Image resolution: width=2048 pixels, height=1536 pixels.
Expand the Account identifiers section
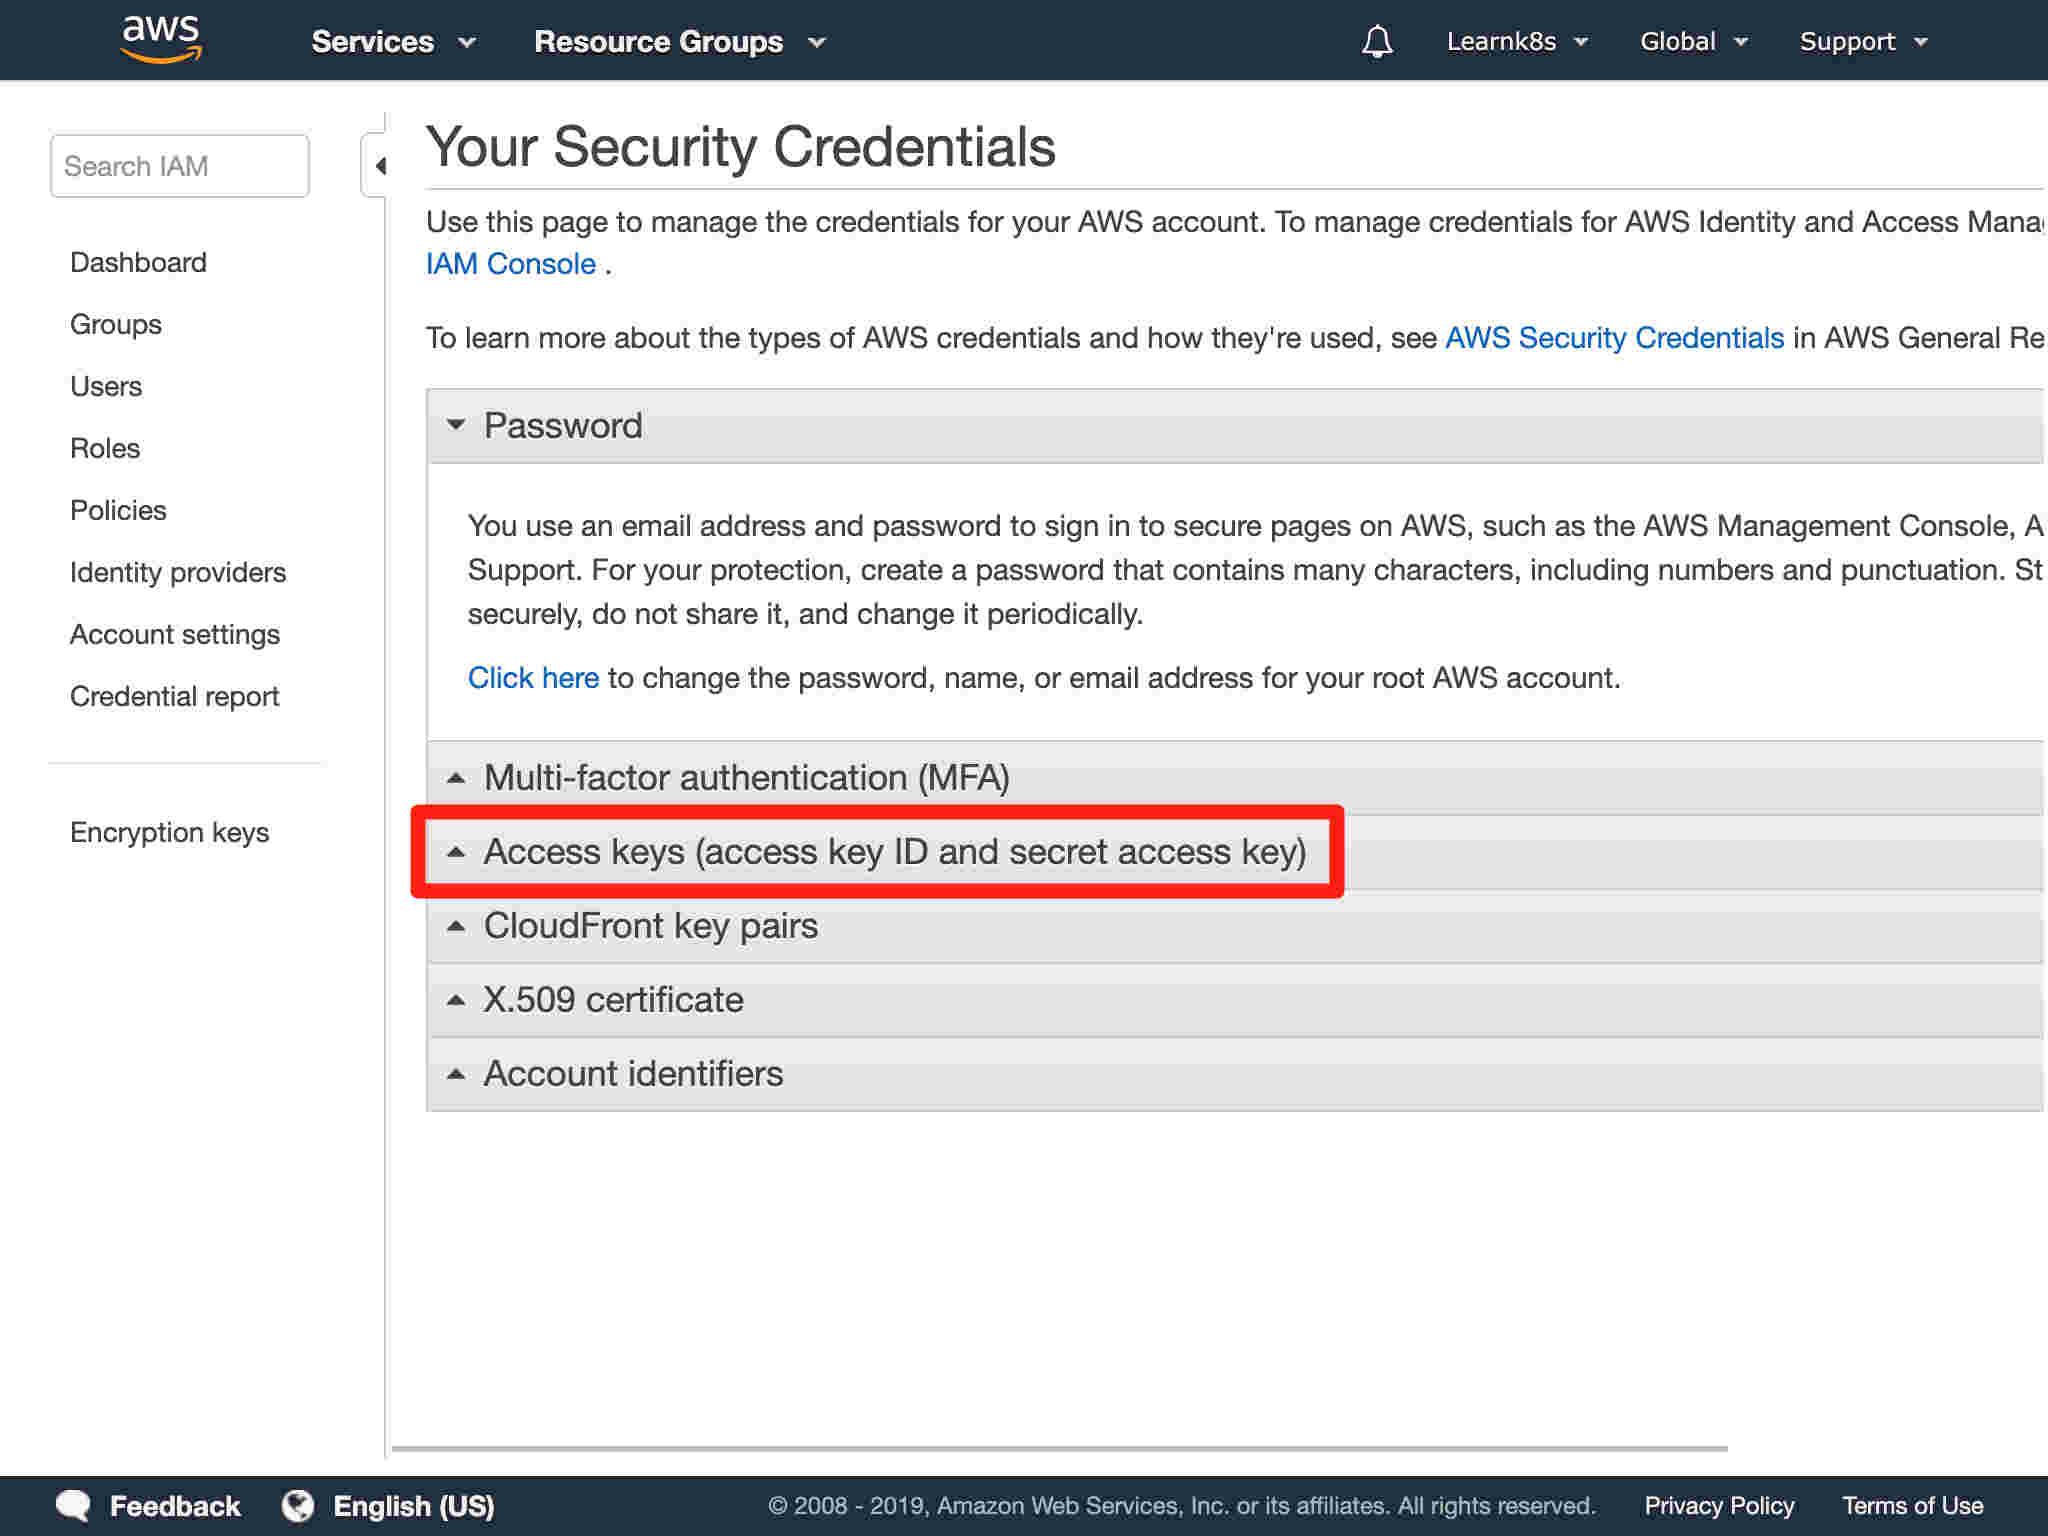tap(1235, 1073)
